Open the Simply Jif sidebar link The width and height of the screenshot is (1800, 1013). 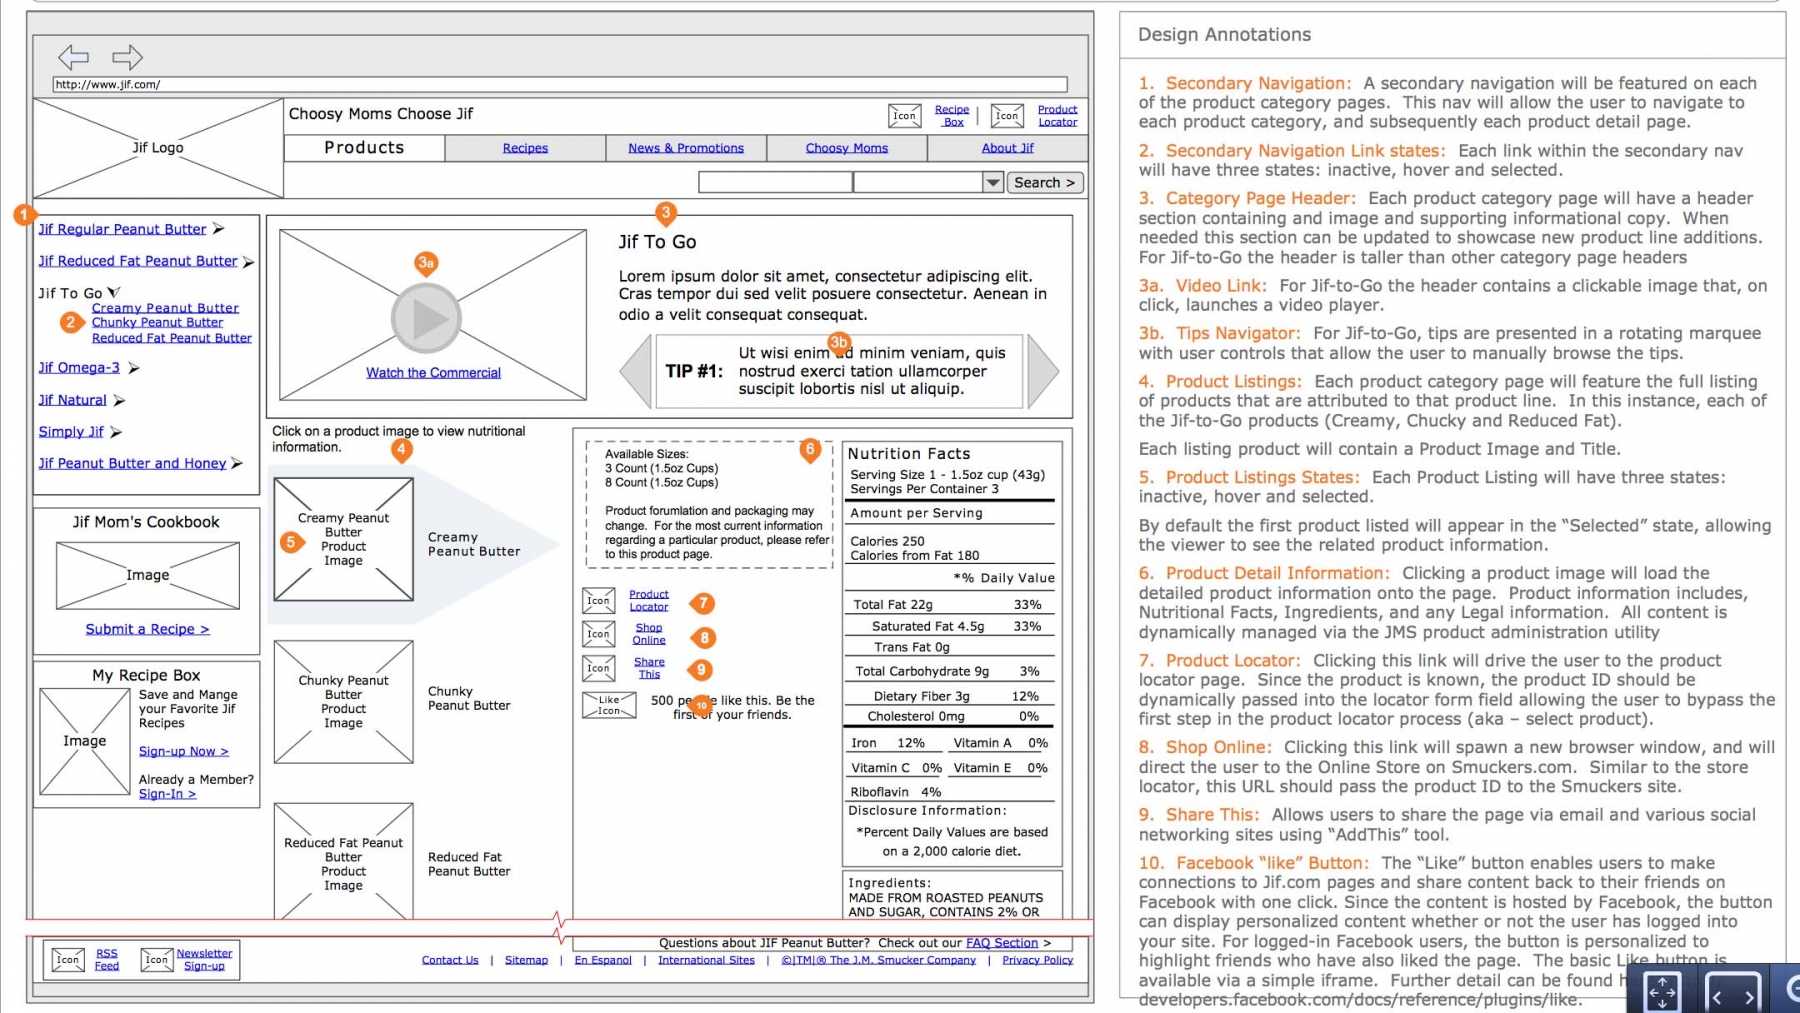[71, 432]
